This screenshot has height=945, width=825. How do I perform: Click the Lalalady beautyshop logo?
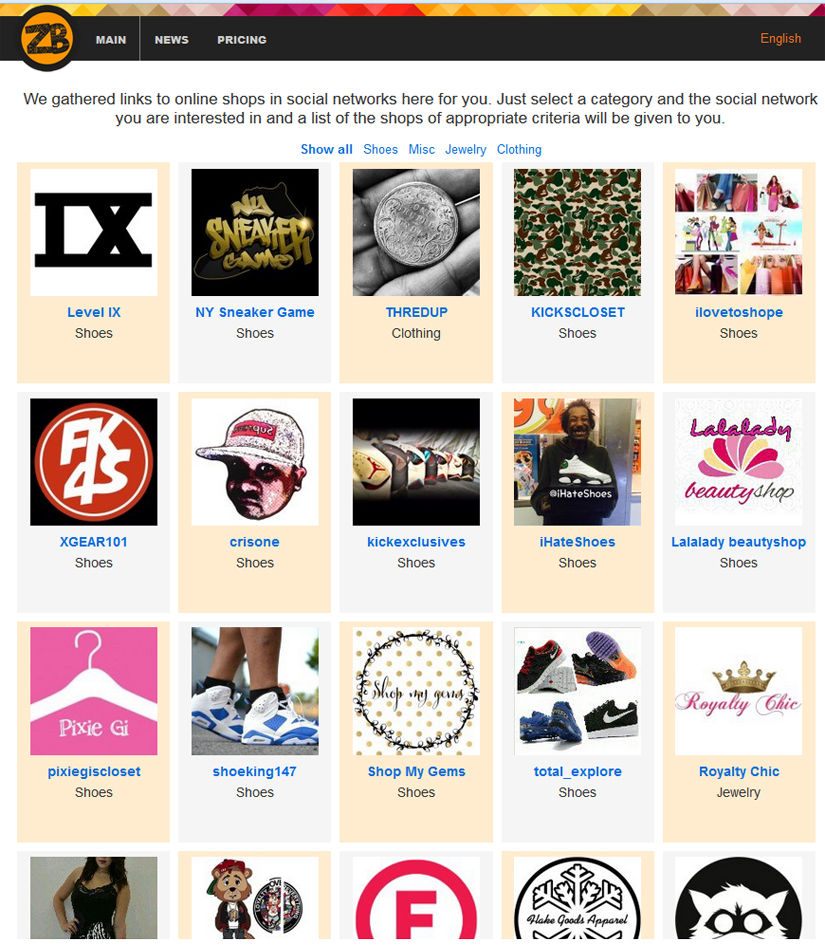pyautogui.click(x=738, y=462)
